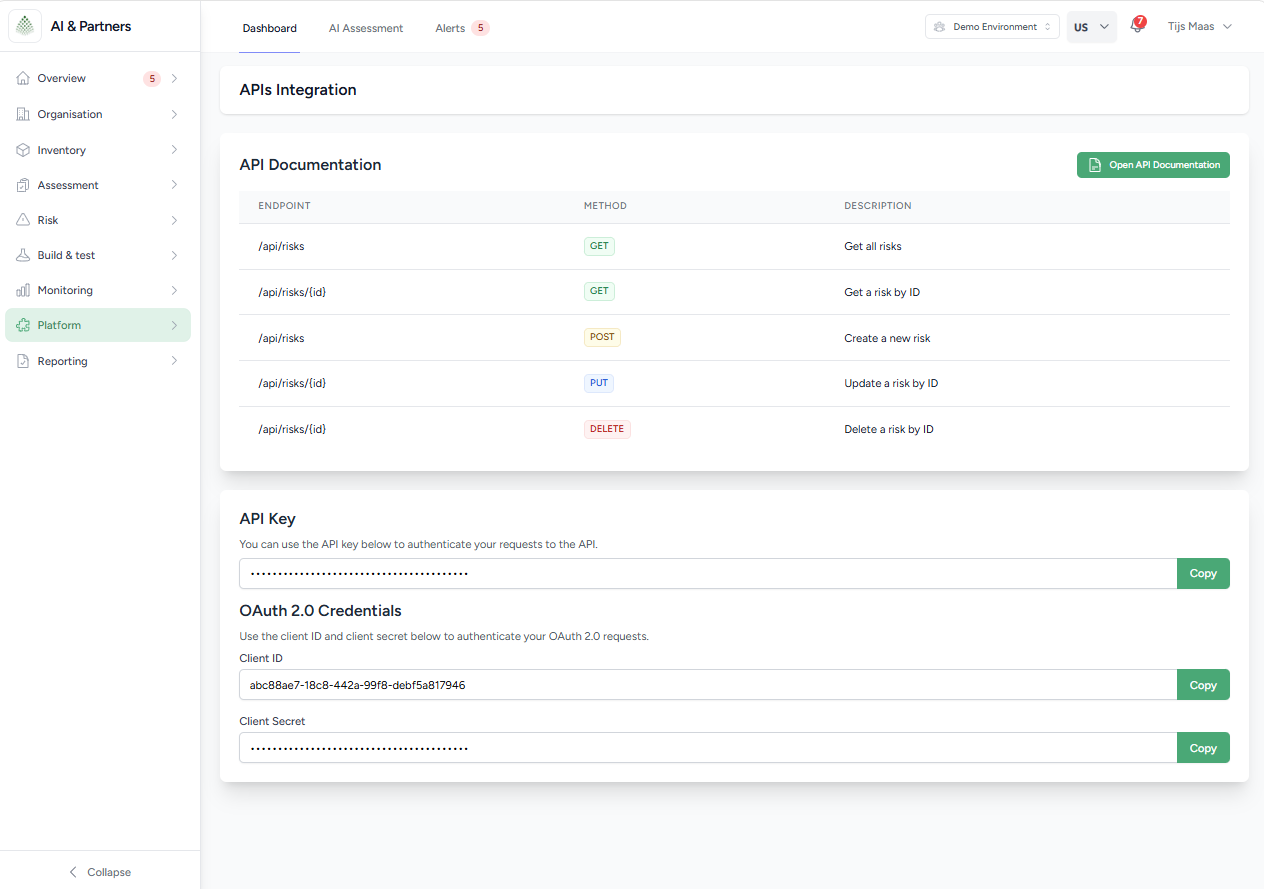Image resolution: width=1264 pixels, height=889 pixels.
Task: Switch to the AI Assessment tab
Action: tap(366, 28)
